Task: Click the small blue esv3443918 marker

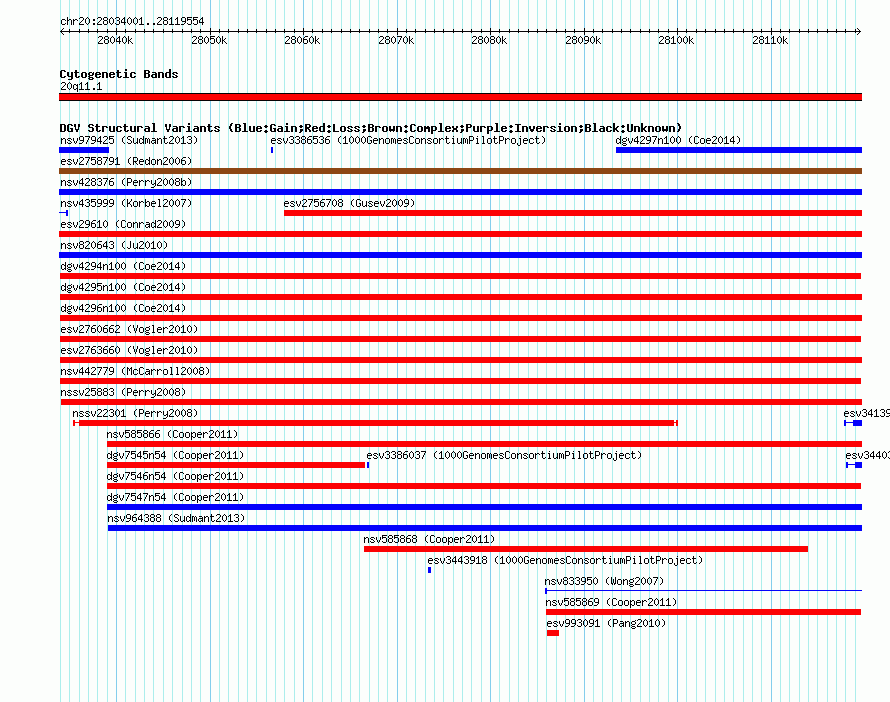Action: click(430, 570)
